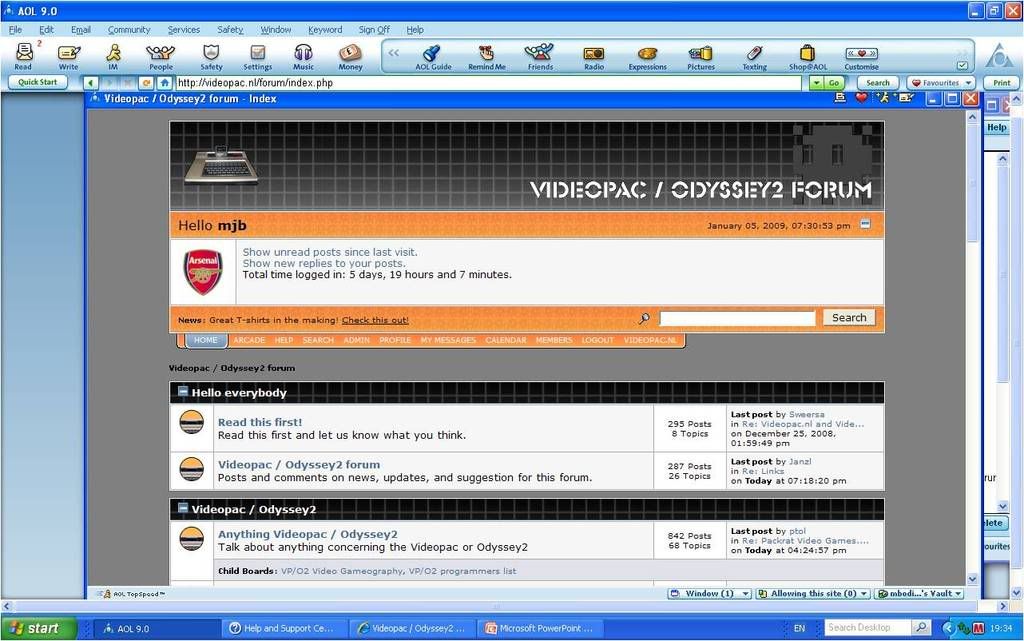Click the Safety shield icon
Viewport: 1024px width, 641px height.
(211, 56)
